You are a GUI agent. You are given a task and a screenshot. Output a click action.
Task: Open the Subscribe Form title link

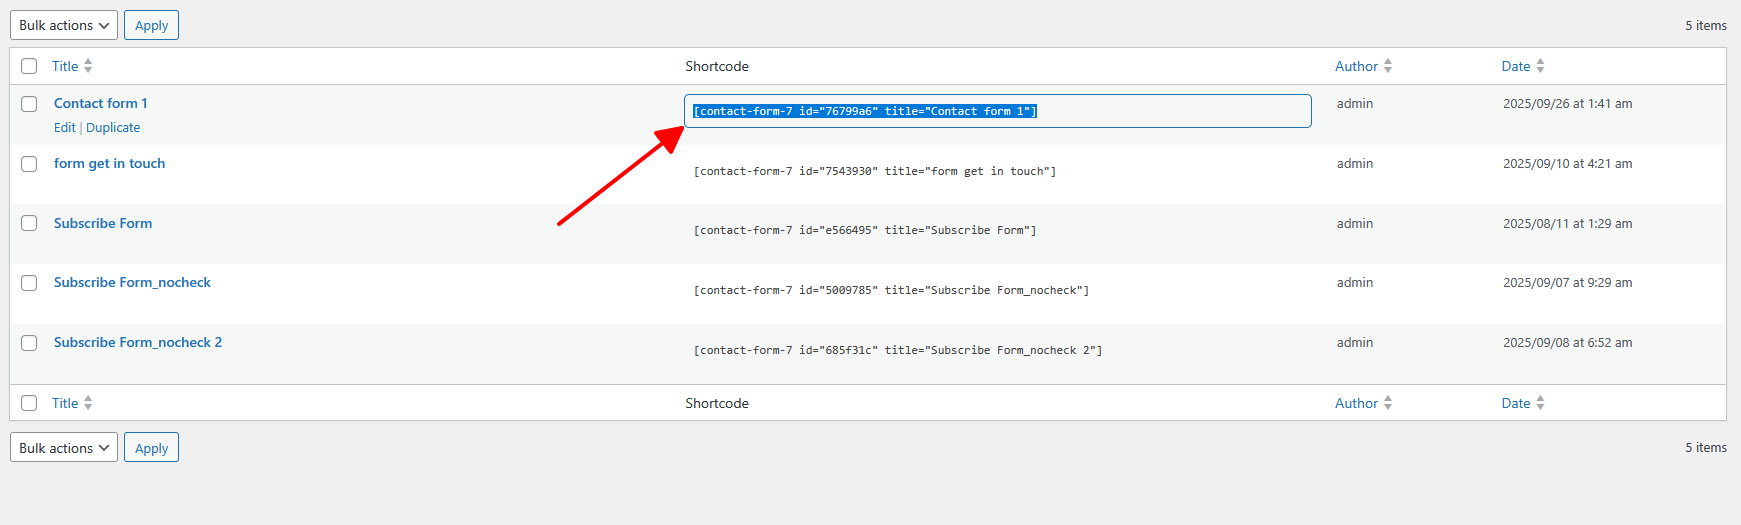(x=103, y=223)
